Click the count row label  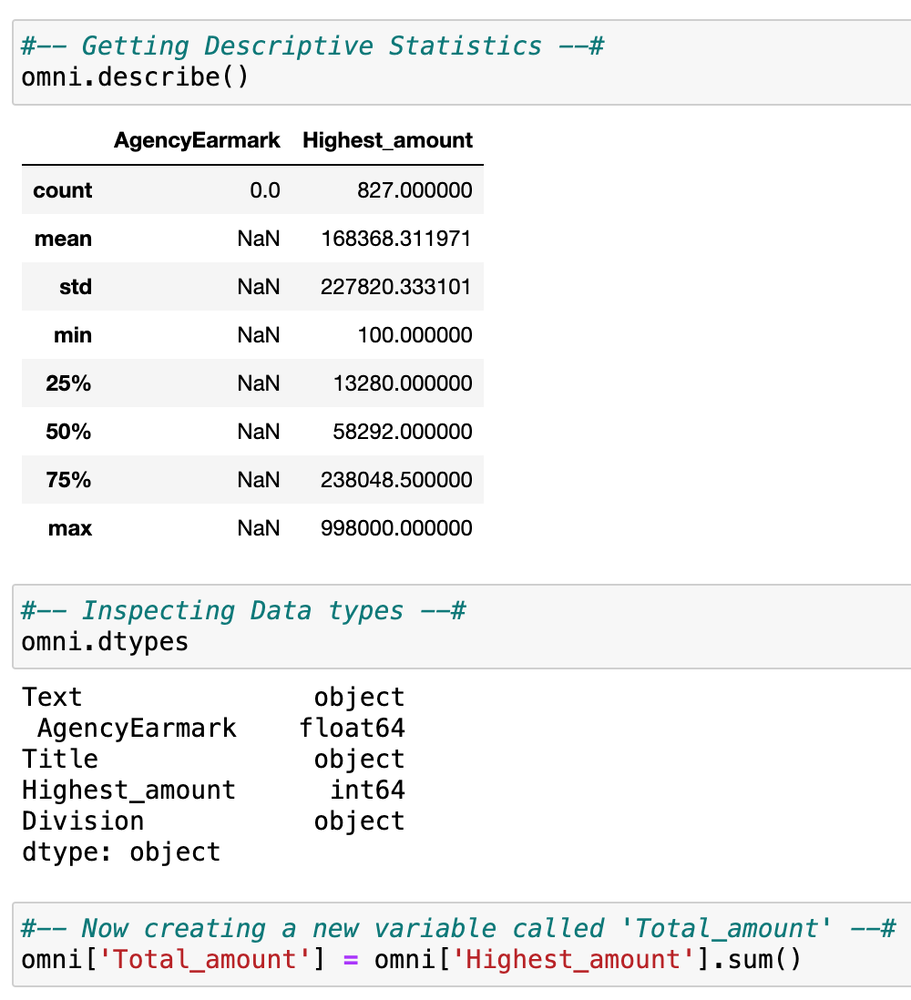tap(62, 190)
